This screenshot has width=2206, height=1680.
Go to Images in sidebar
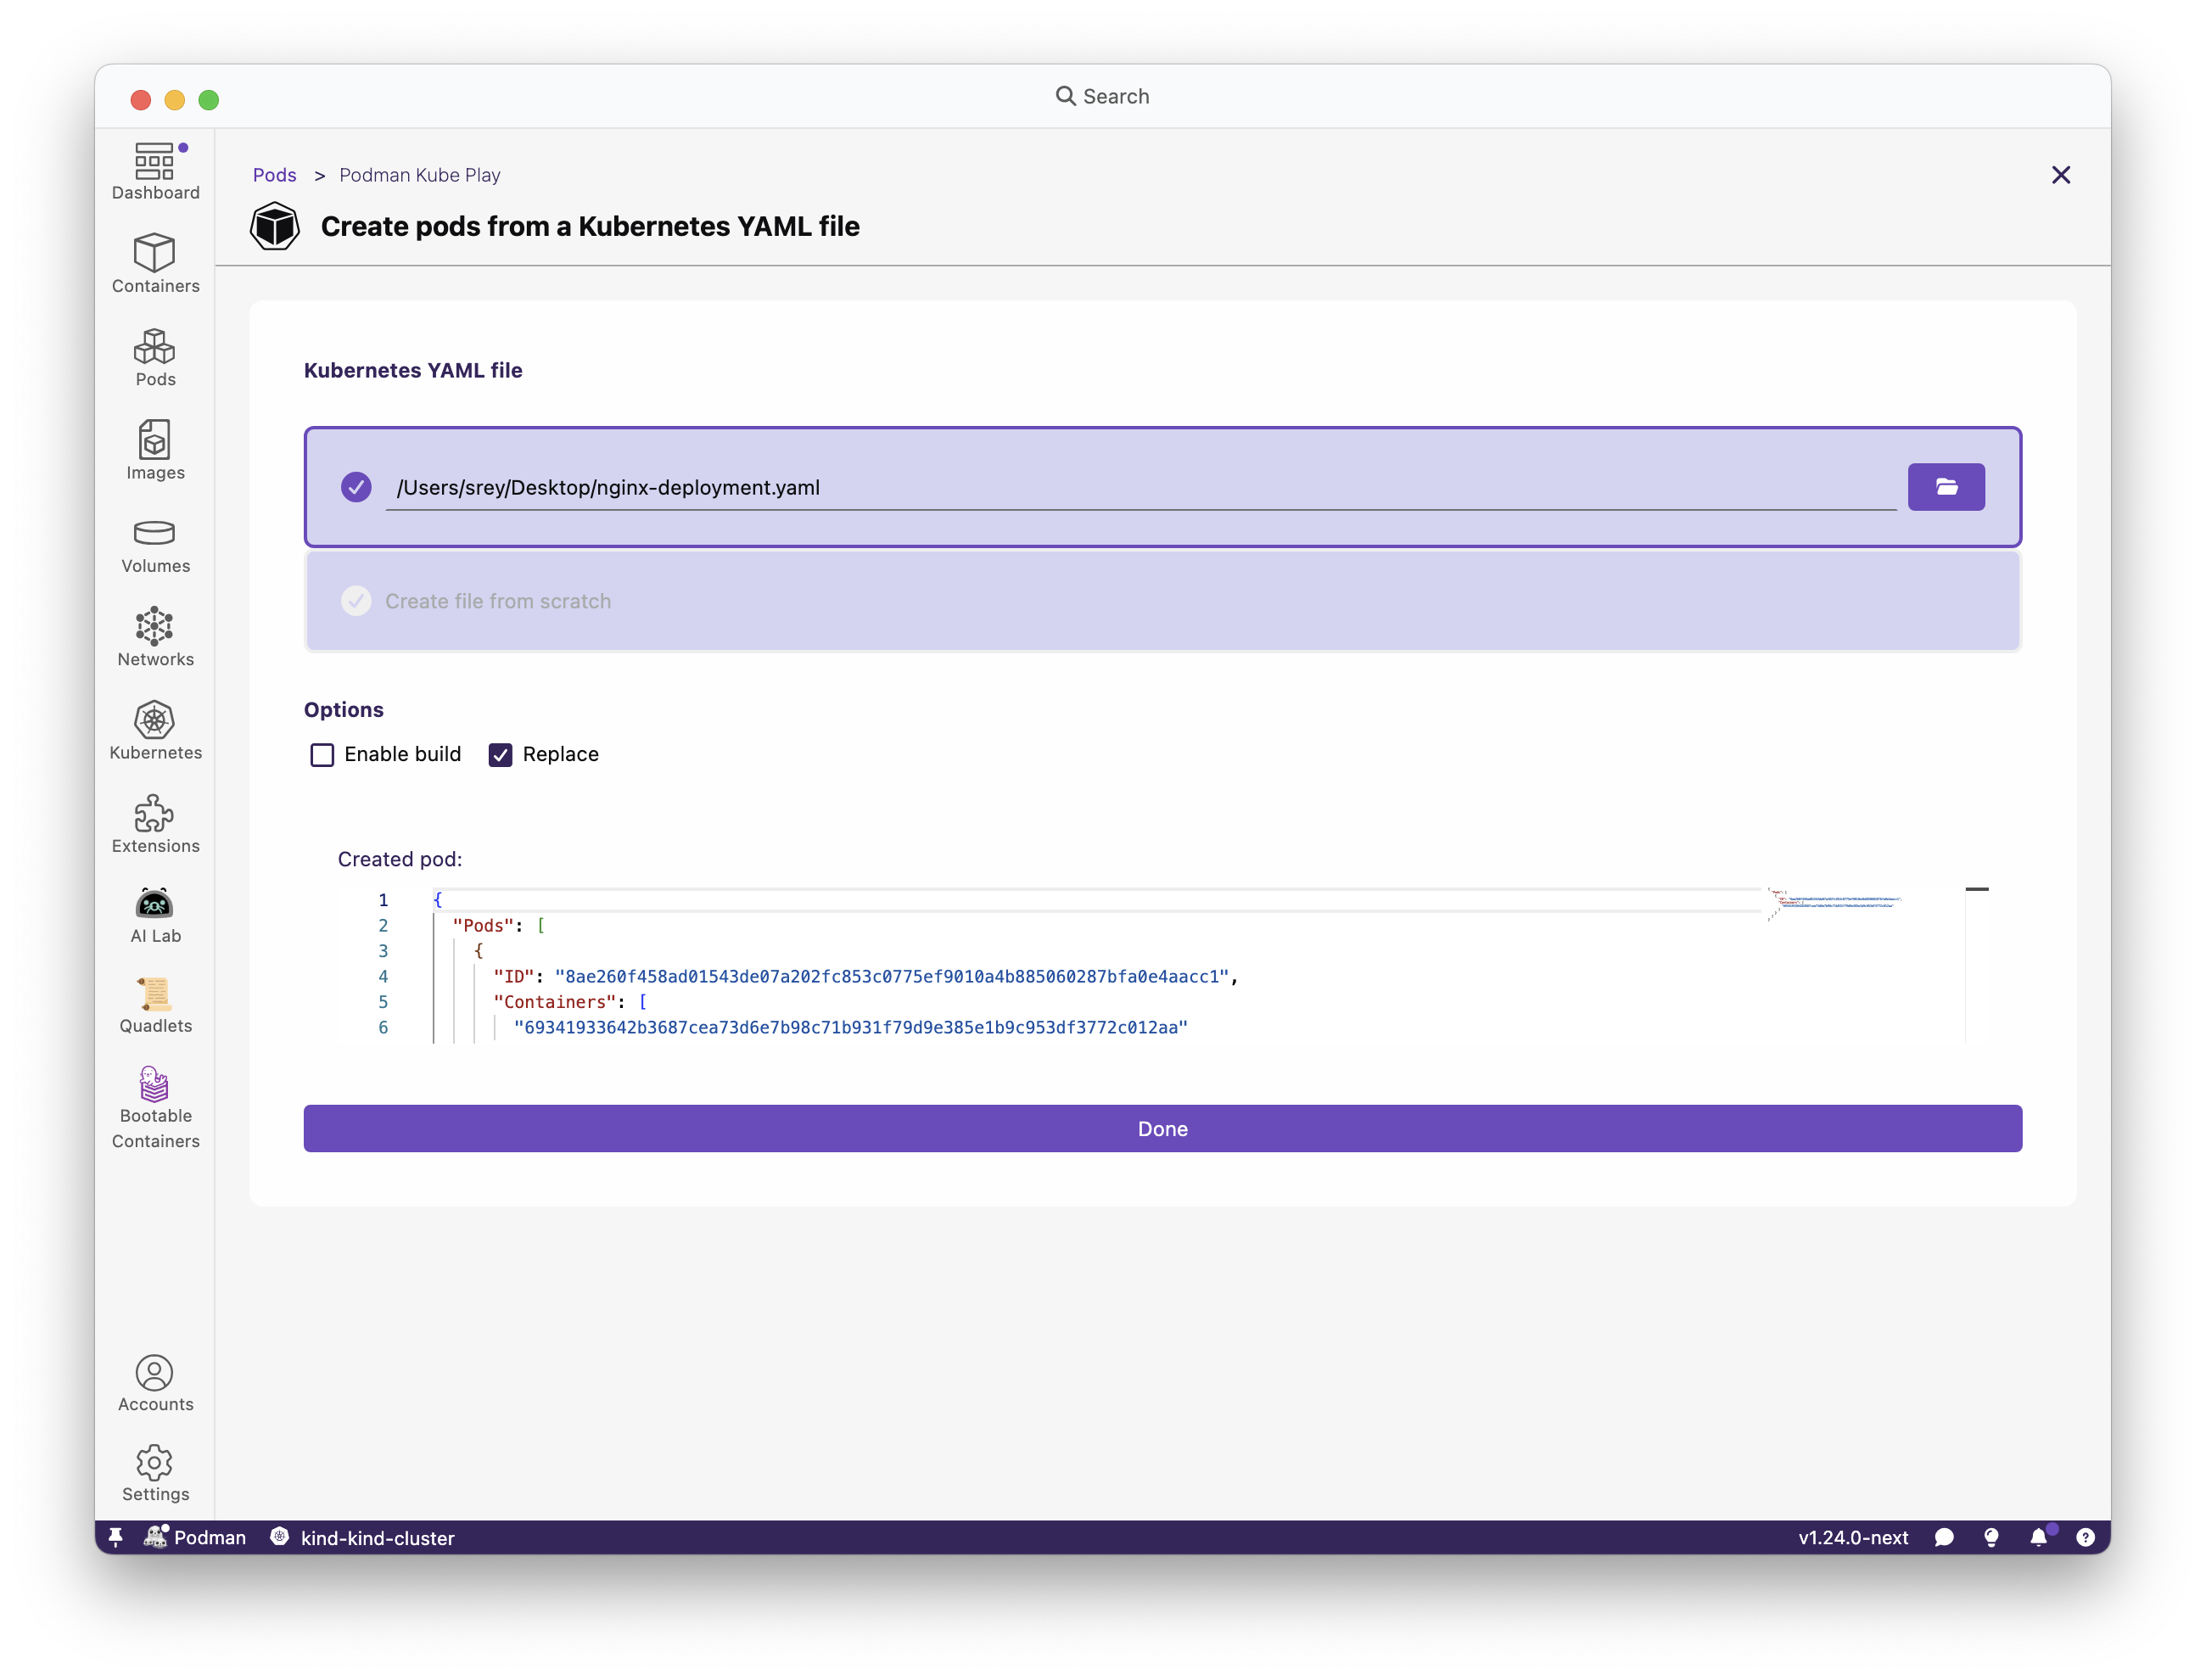(x=155, y=451)
